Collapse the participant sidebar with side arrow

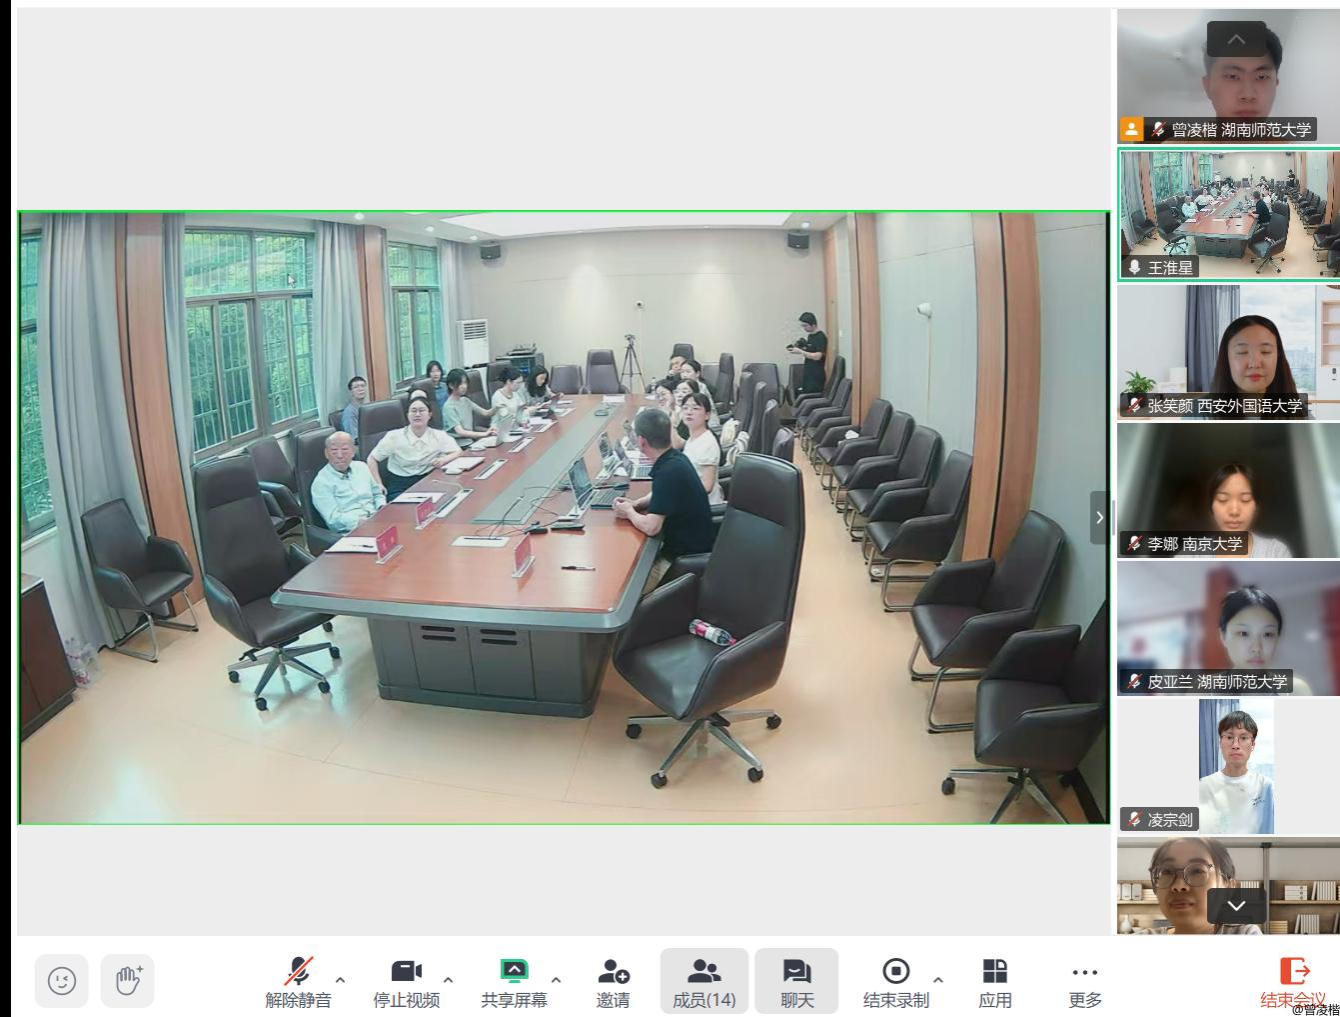pyautogui.click(x=1099, y=517)
